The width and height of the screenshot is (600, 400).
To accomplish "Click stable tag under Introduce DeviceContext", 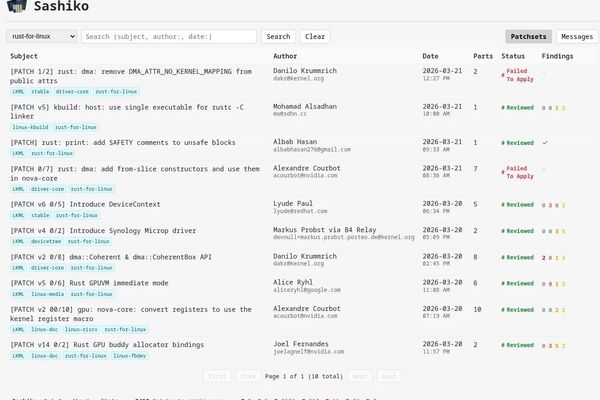I will [40, 215].
